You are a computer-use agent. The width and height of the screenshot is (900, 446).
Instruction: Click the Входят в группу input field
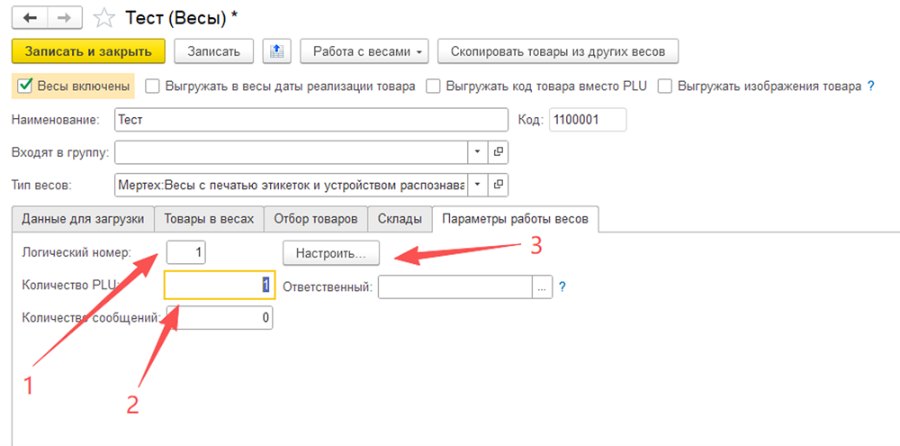pyautogui.click(x=292, y=152)
